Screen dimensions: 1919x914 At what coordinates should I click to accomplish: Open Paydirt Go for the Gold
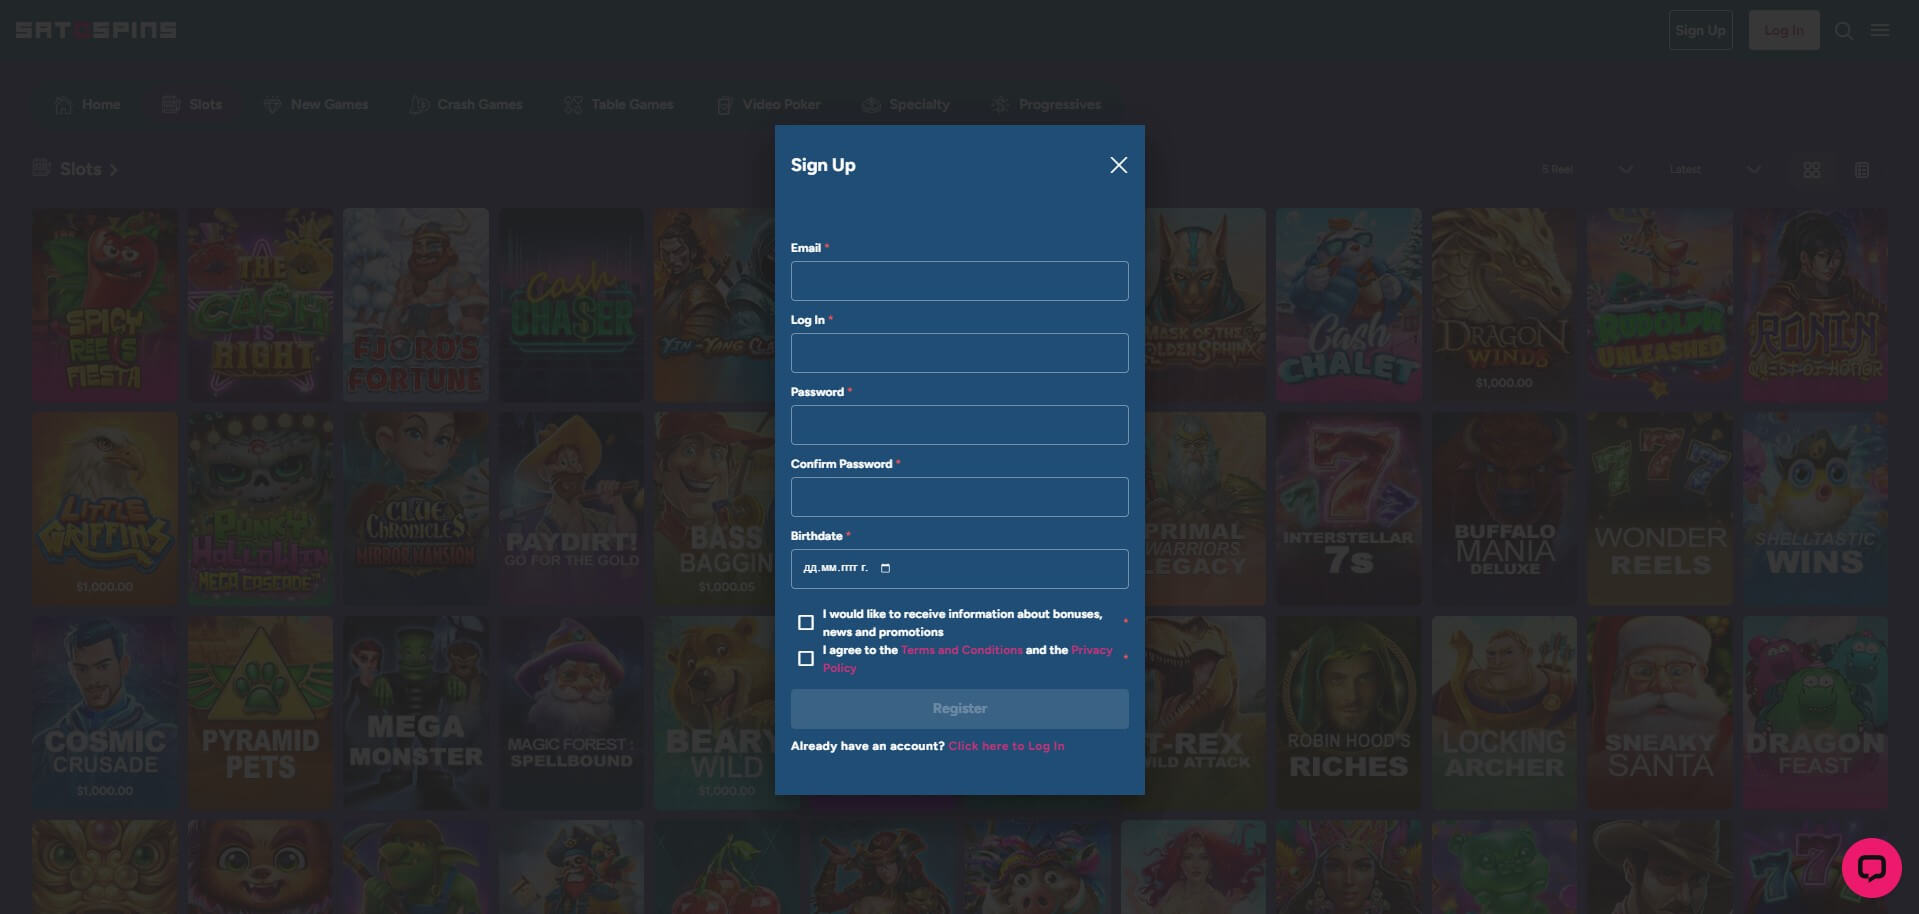(572, 509)
